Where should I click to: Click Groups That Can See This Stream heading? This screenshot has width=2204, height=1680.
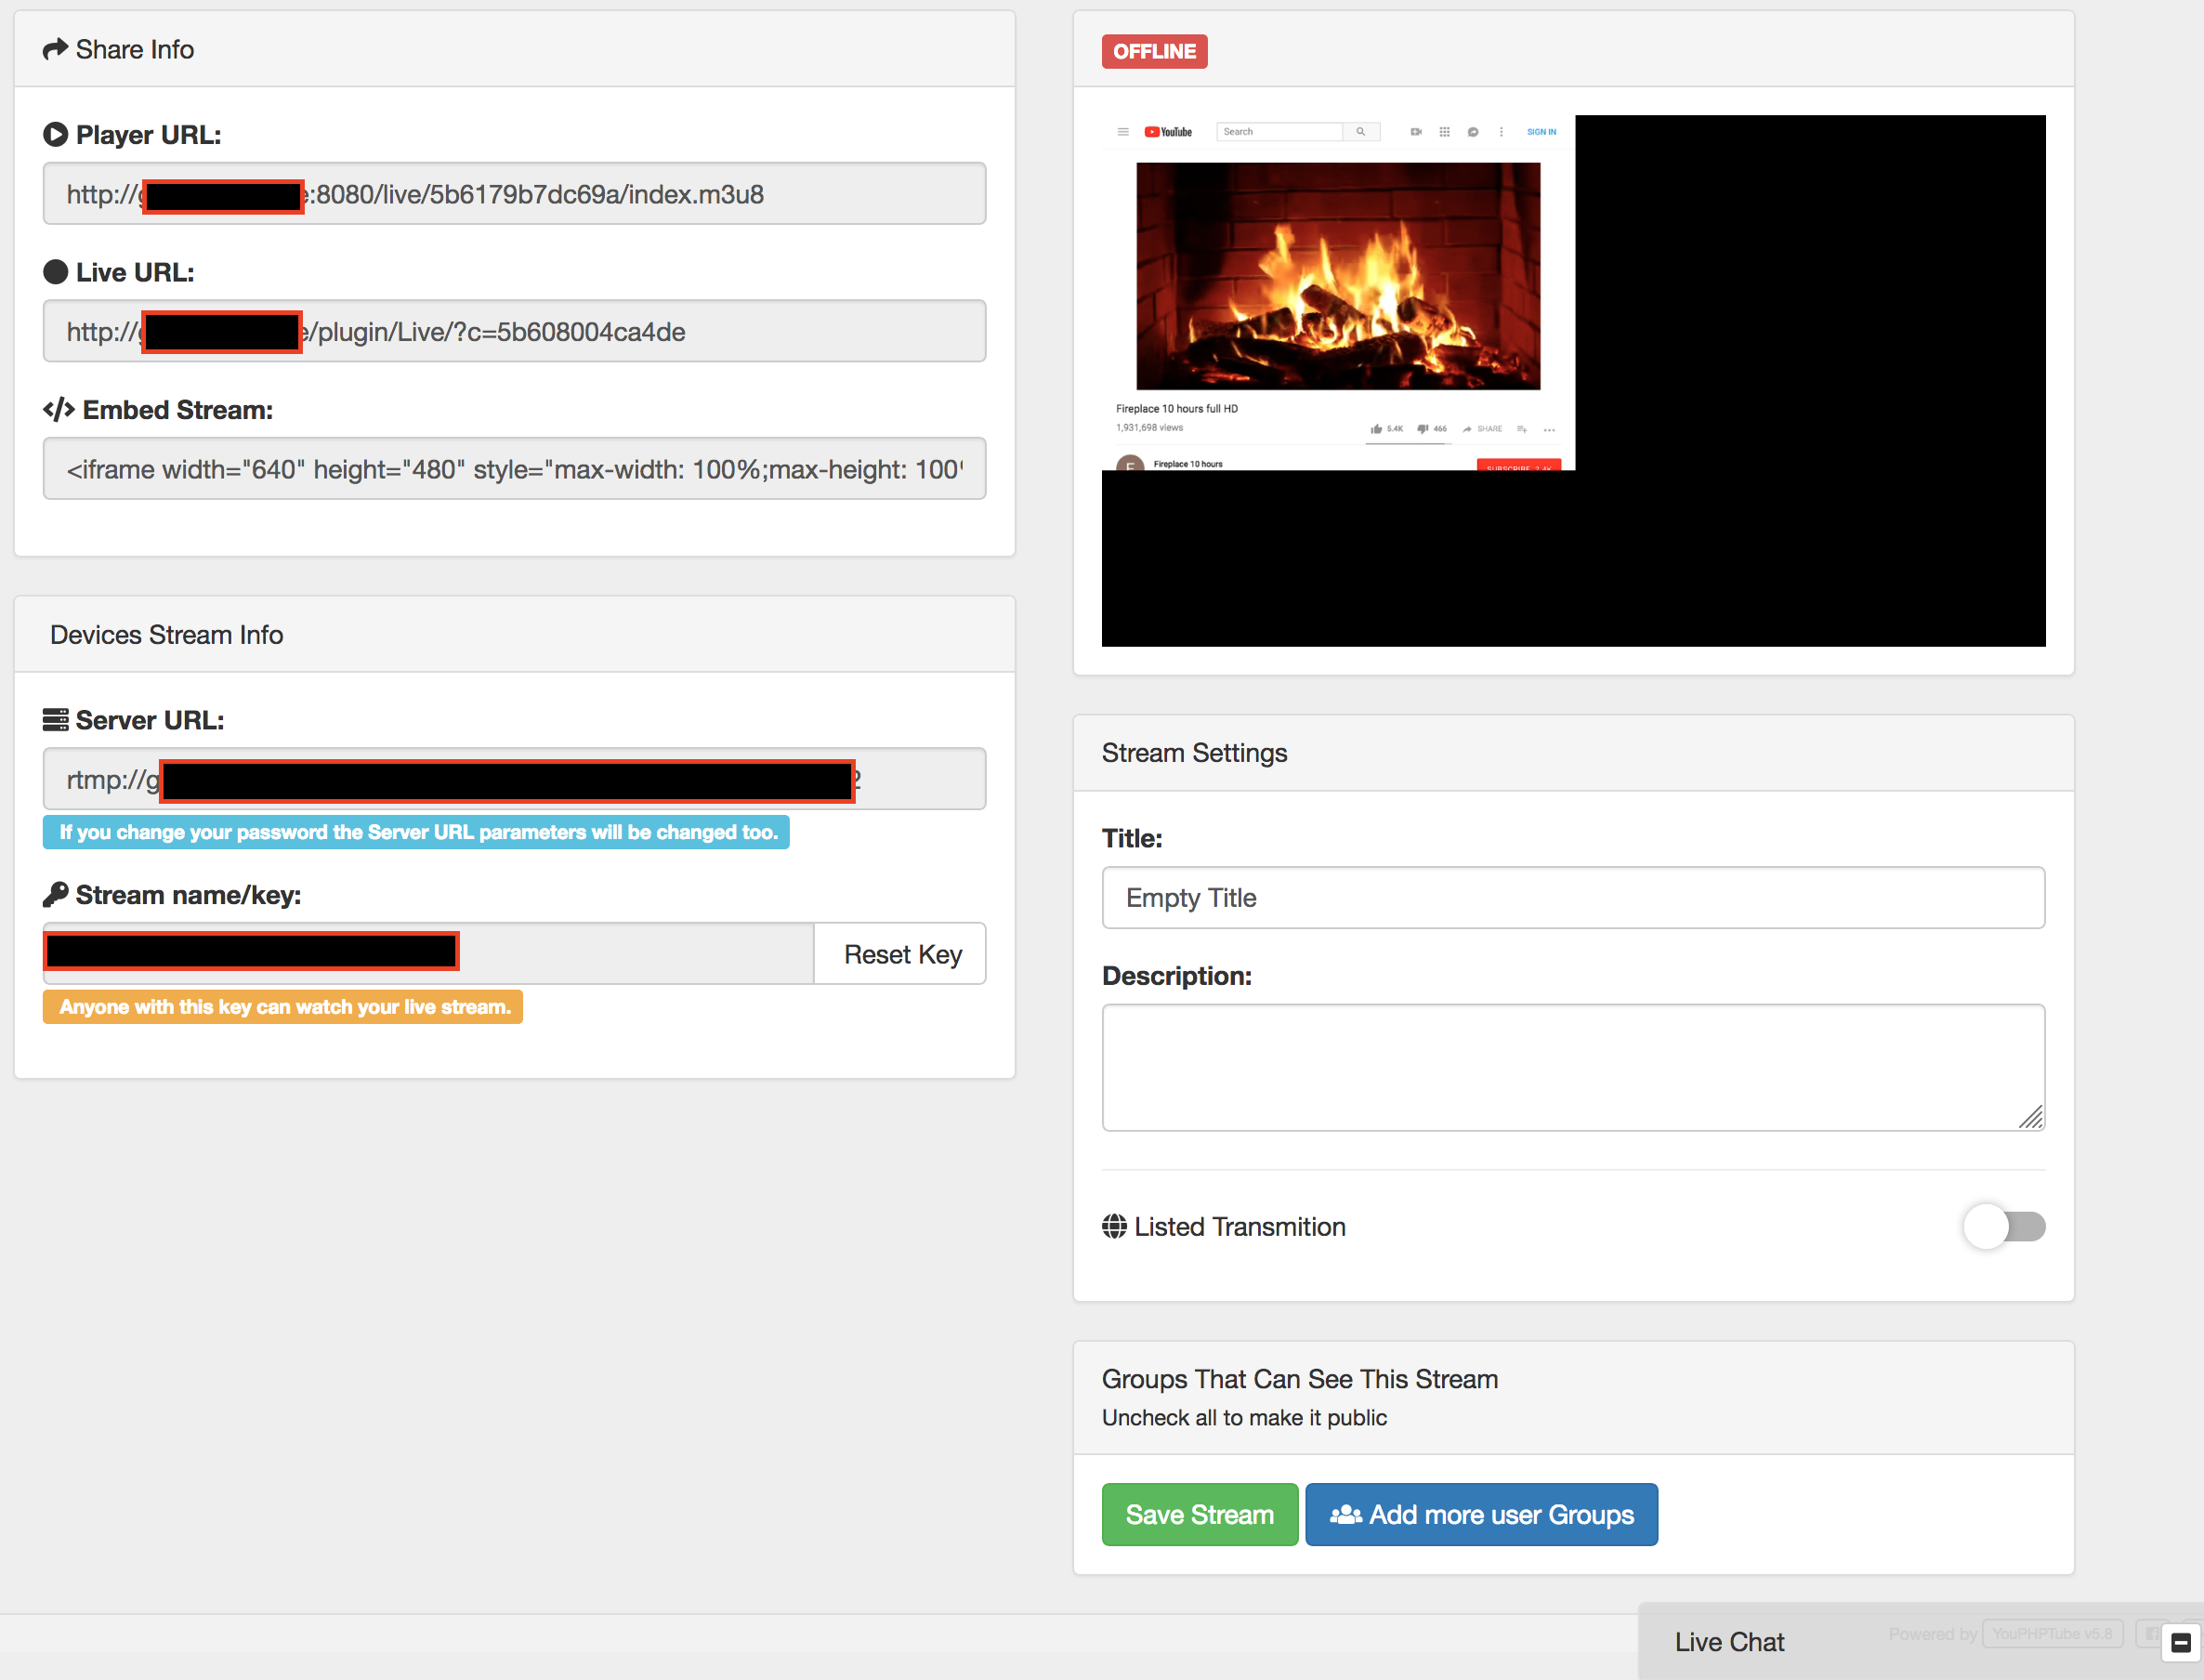1299,1379
